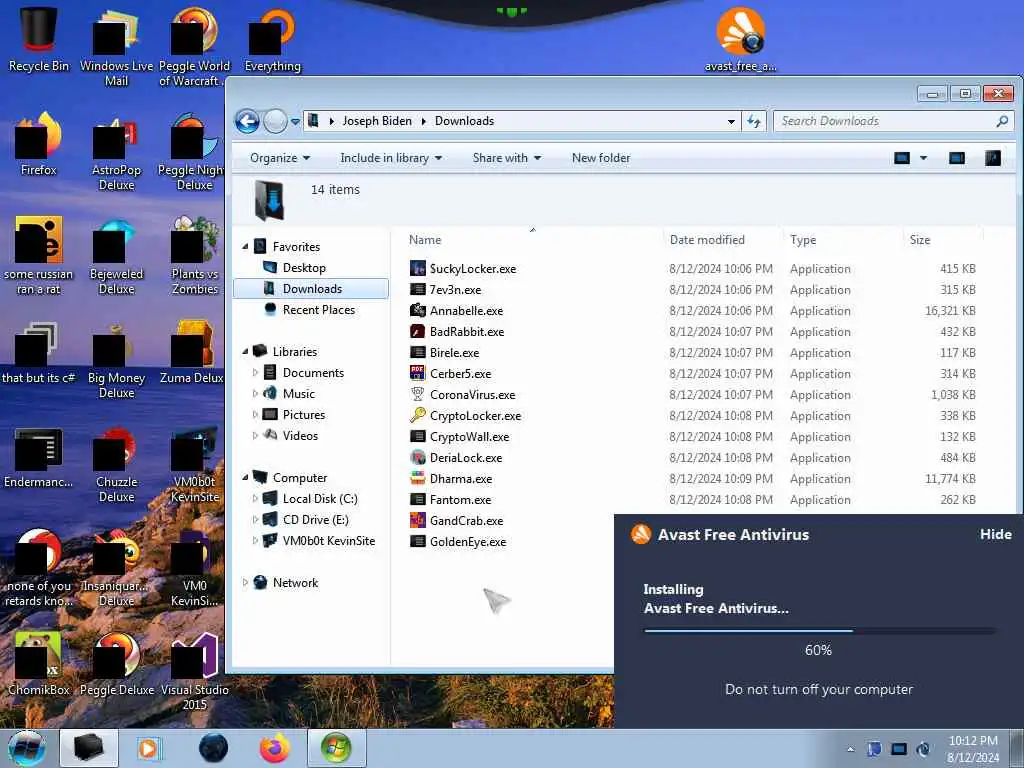
Task: Open the Visual Studio 2015 desktop shortcut
Action: pyautogui.click(x=195, y=671)
